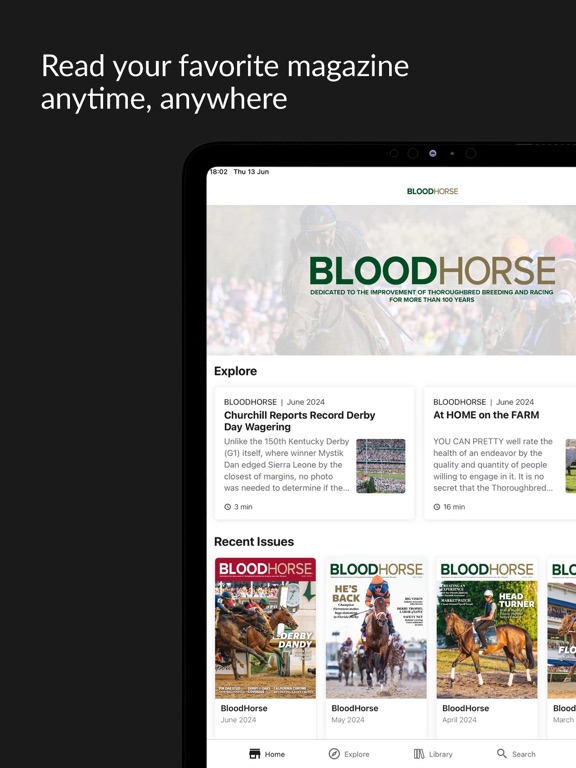
Task: Switch to the Search tab label
Action: pyautogui.click(x=524, y=754)
